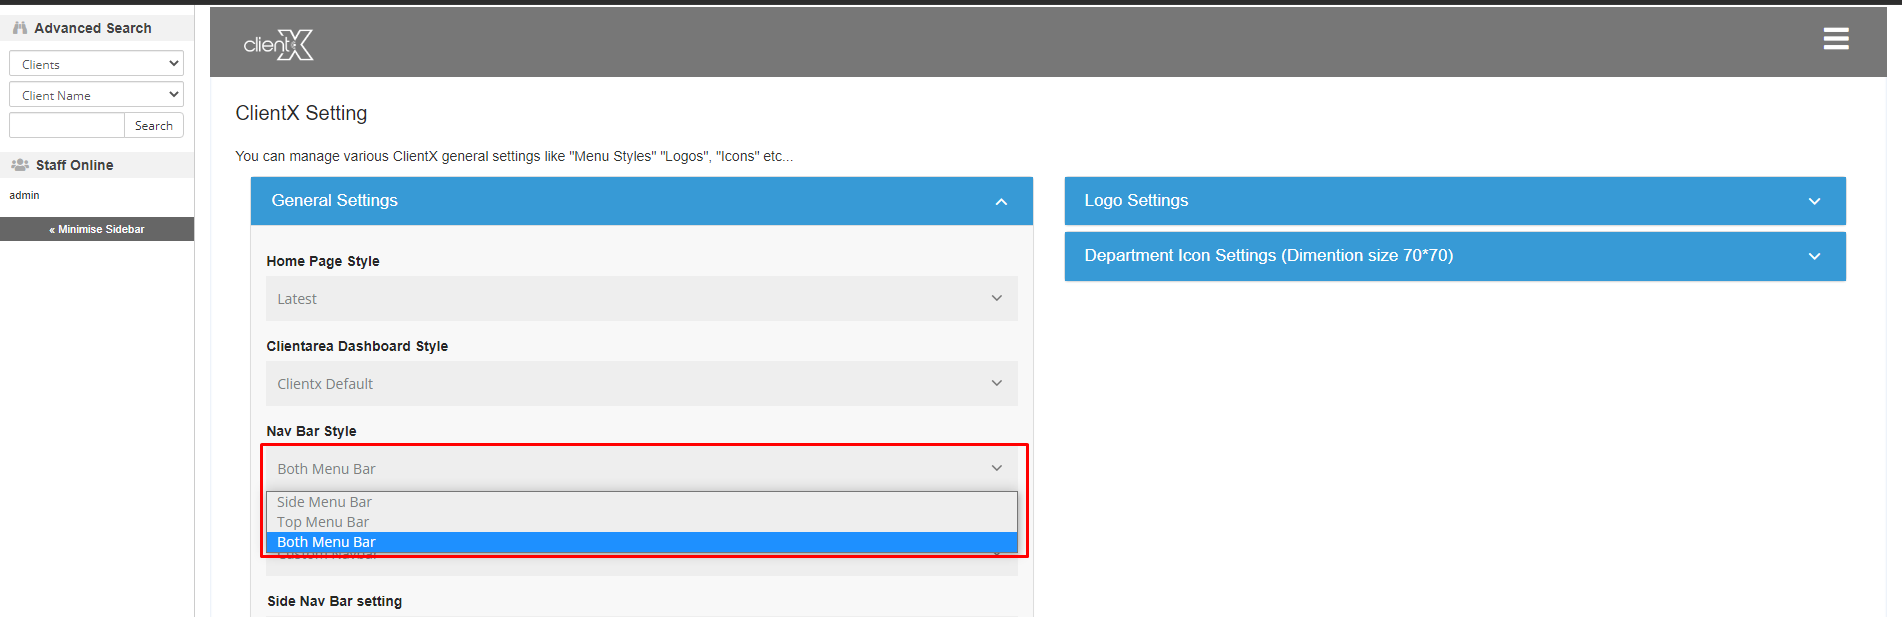Viewport: 1902px width, 617px height.
Task: Open the Clients search type dropdown
Action: coord(96,64)
